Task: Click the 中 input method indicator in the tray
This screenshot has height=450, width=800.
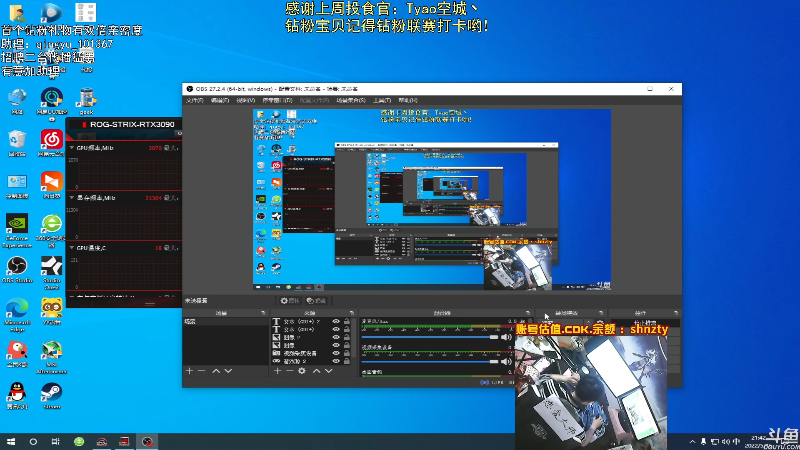Action: [736, 442]
